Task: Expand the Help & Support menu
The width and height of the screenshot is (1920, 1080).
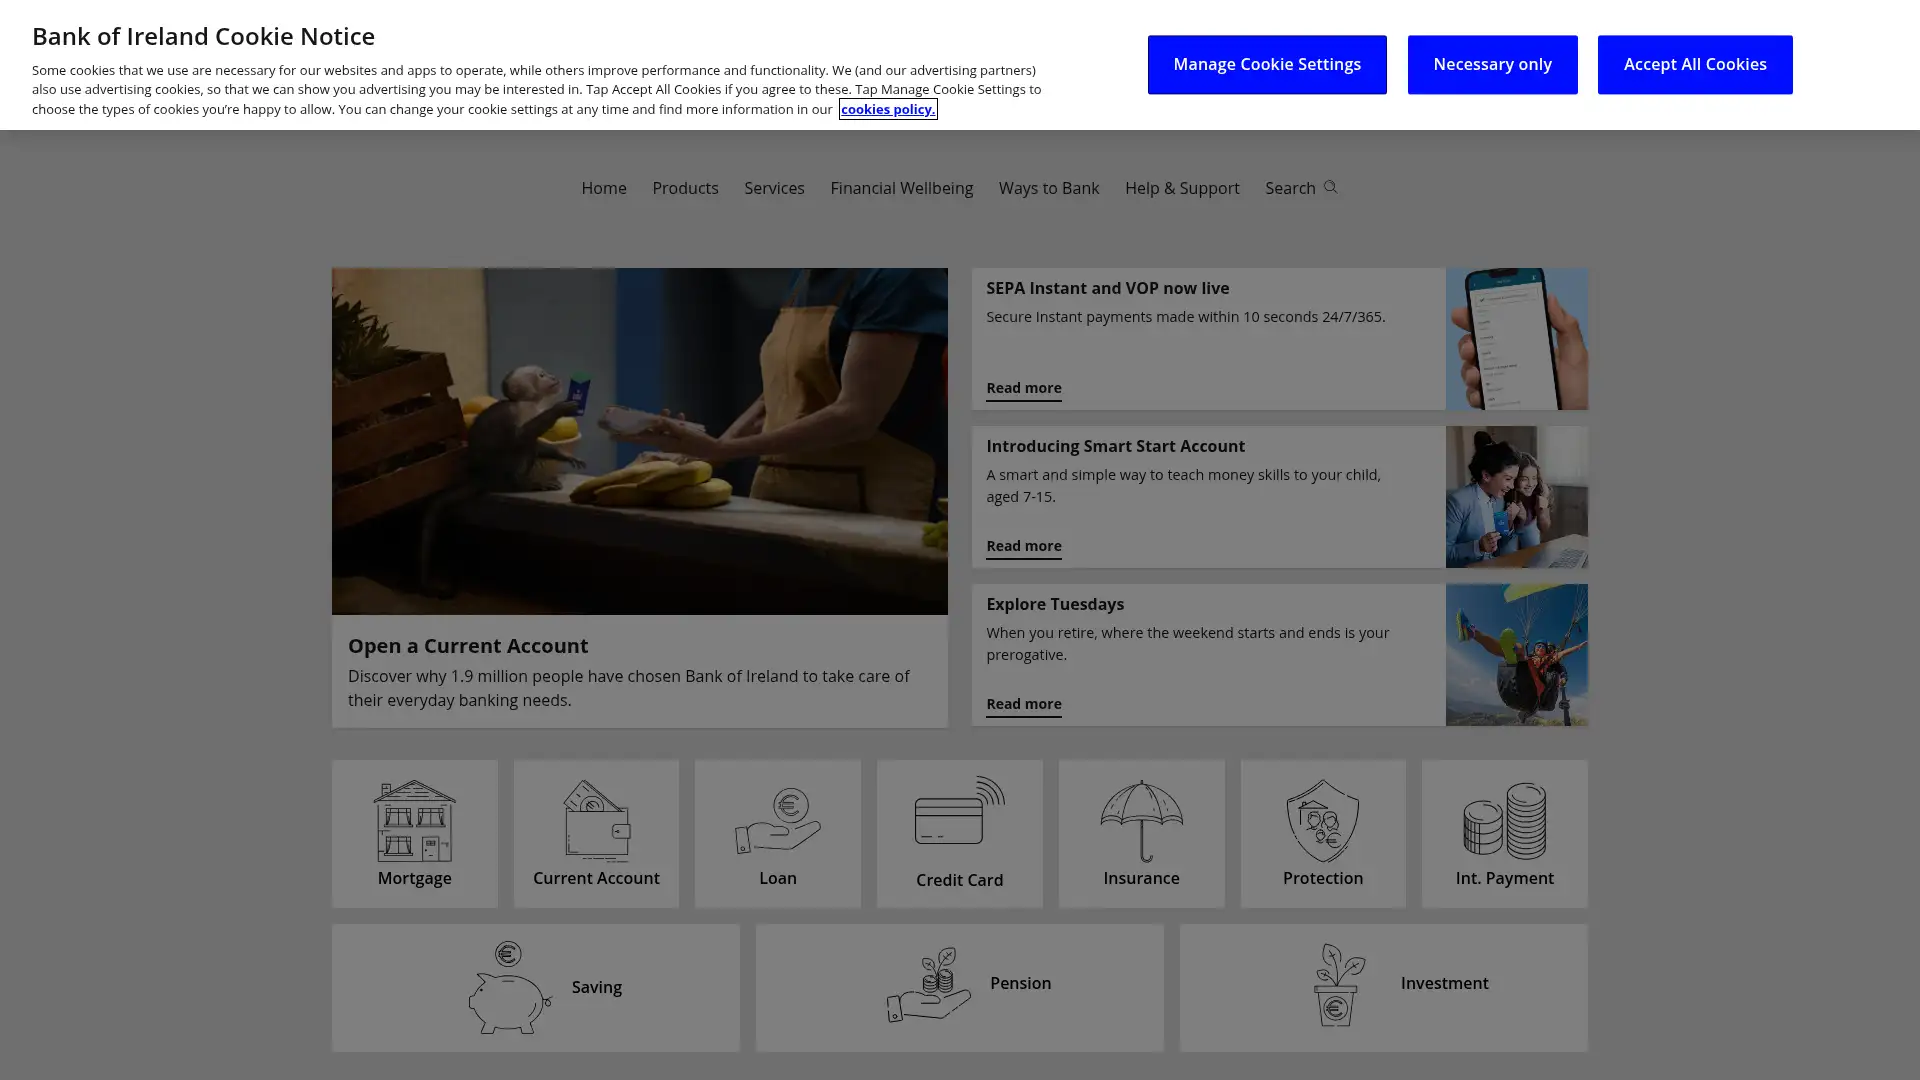Action: point(1182,188)
